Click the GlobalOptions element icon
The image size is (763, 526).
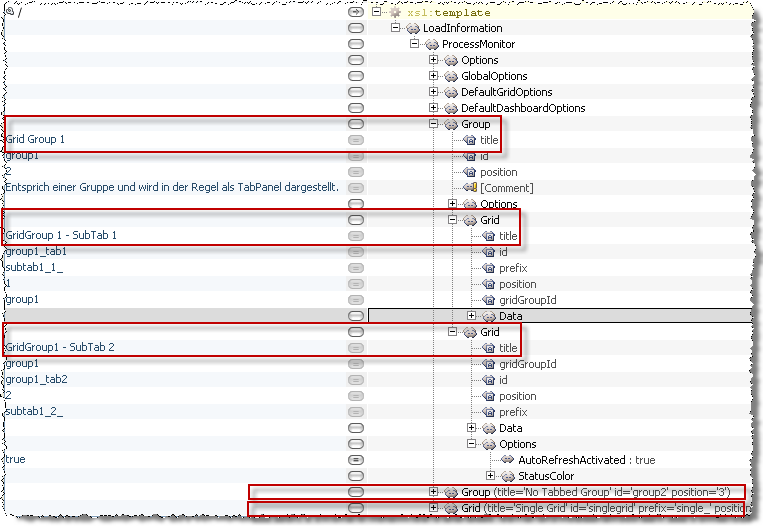(x=451, y=76)
